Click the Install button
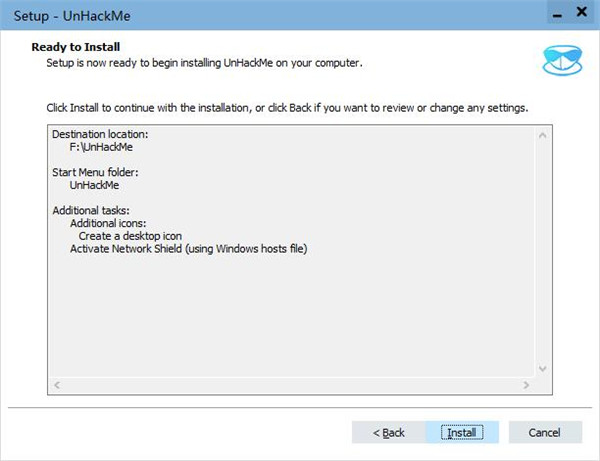 point(462,432)
